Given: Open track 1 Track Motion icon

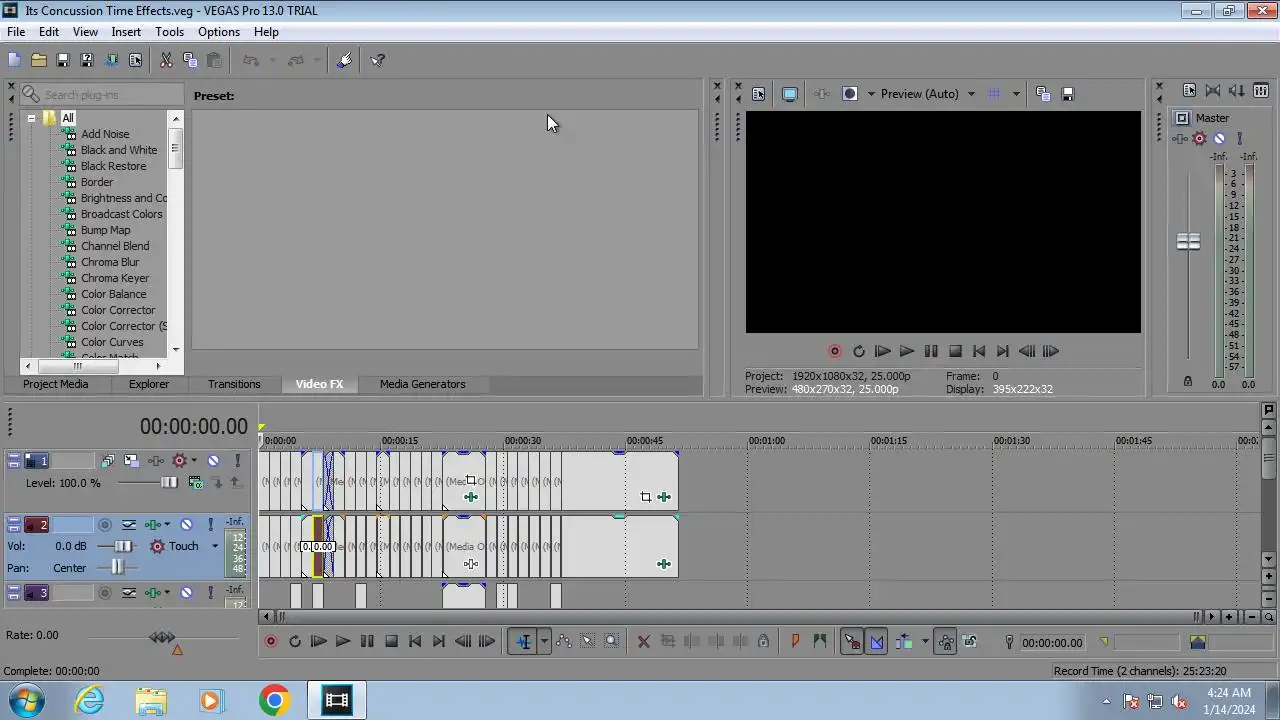Looking at the screenshot, I should click(131, 461).
